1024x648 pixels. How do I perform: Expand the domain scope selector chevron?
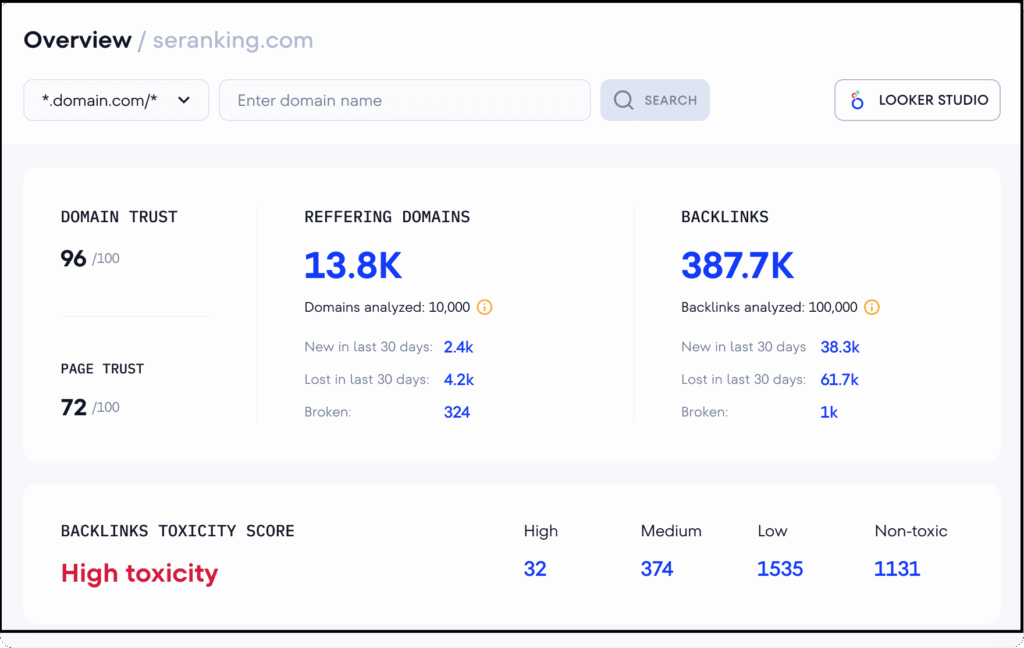(x=183, y=100)
